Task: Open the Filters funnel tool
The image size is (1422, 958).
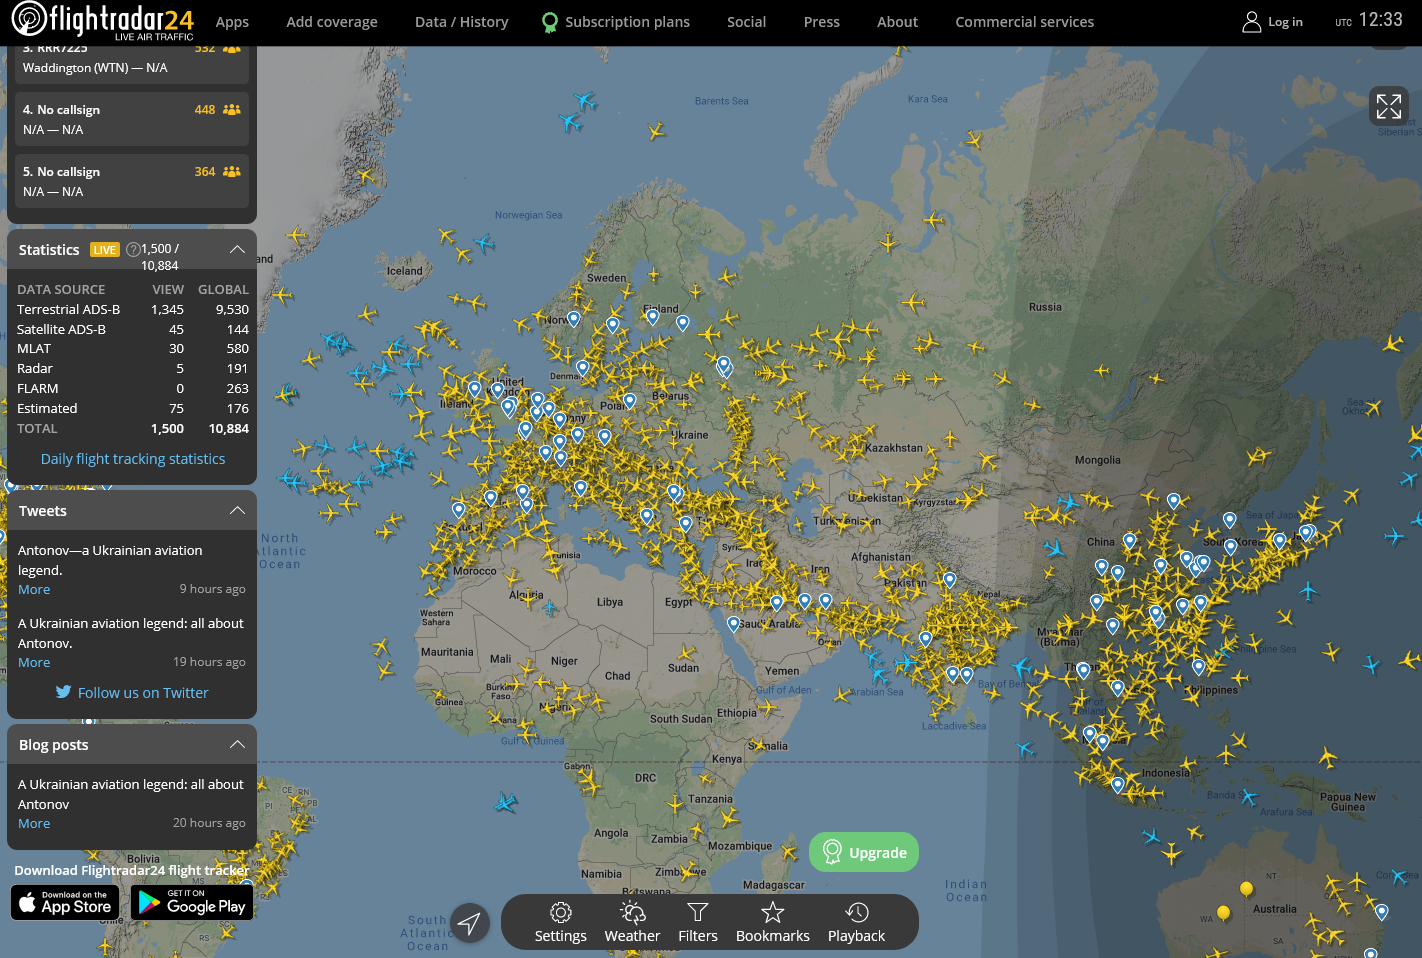Action: [698, 921]
